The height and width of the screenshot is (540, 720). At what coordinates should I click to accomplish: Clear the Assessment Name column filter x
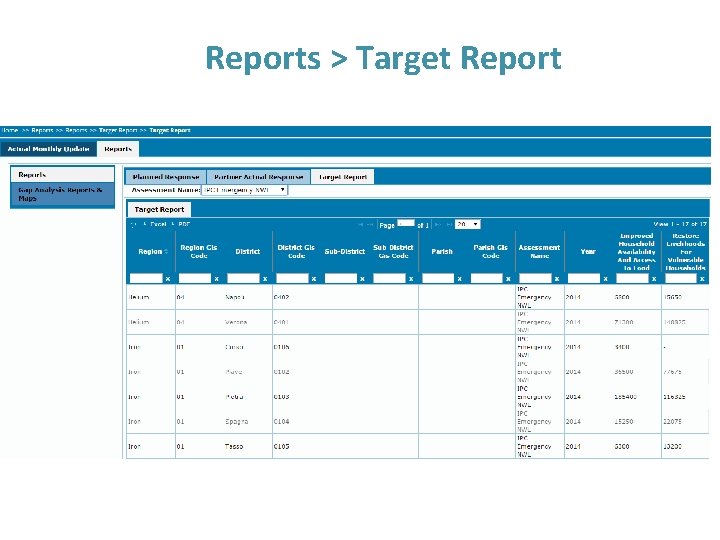pyautogui.click(x=557, y=279)
